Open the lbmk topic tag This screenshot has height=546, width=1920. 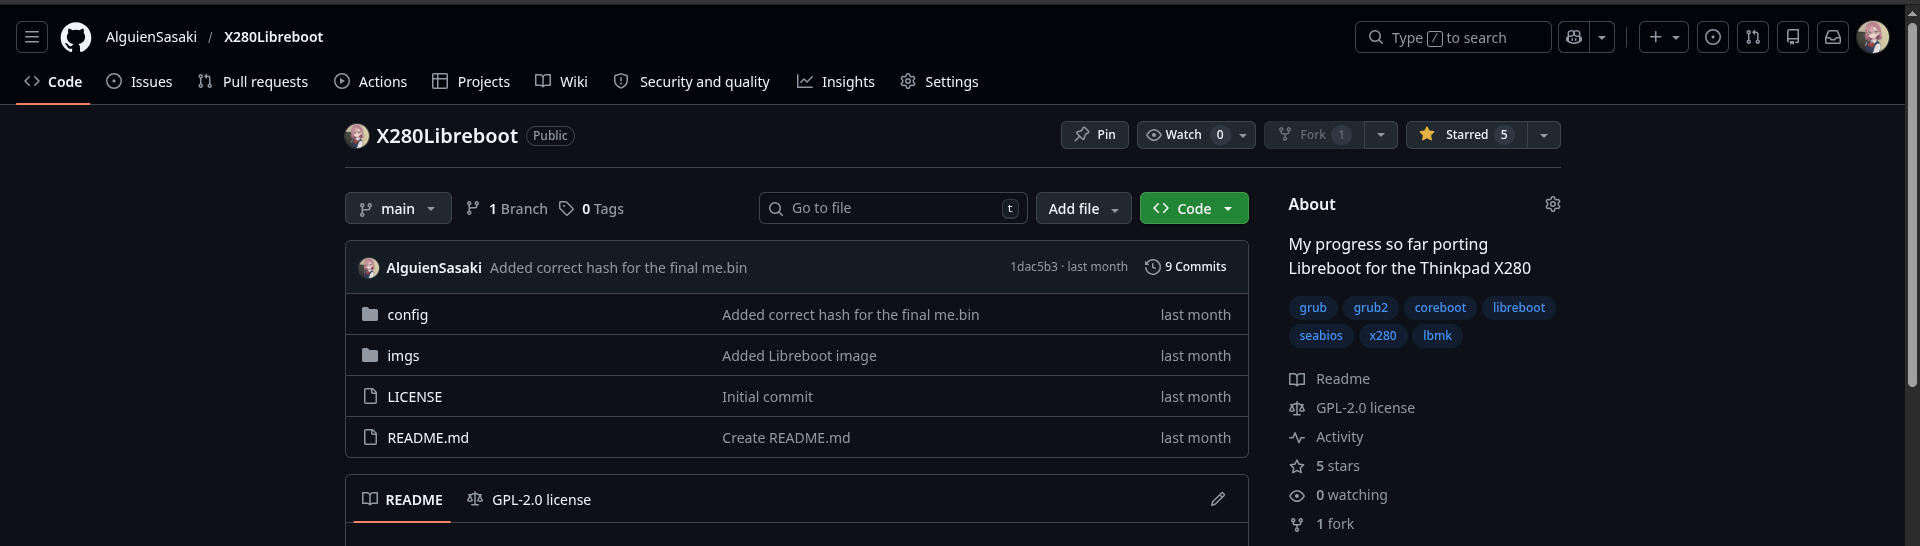[x=1437, y=336]
